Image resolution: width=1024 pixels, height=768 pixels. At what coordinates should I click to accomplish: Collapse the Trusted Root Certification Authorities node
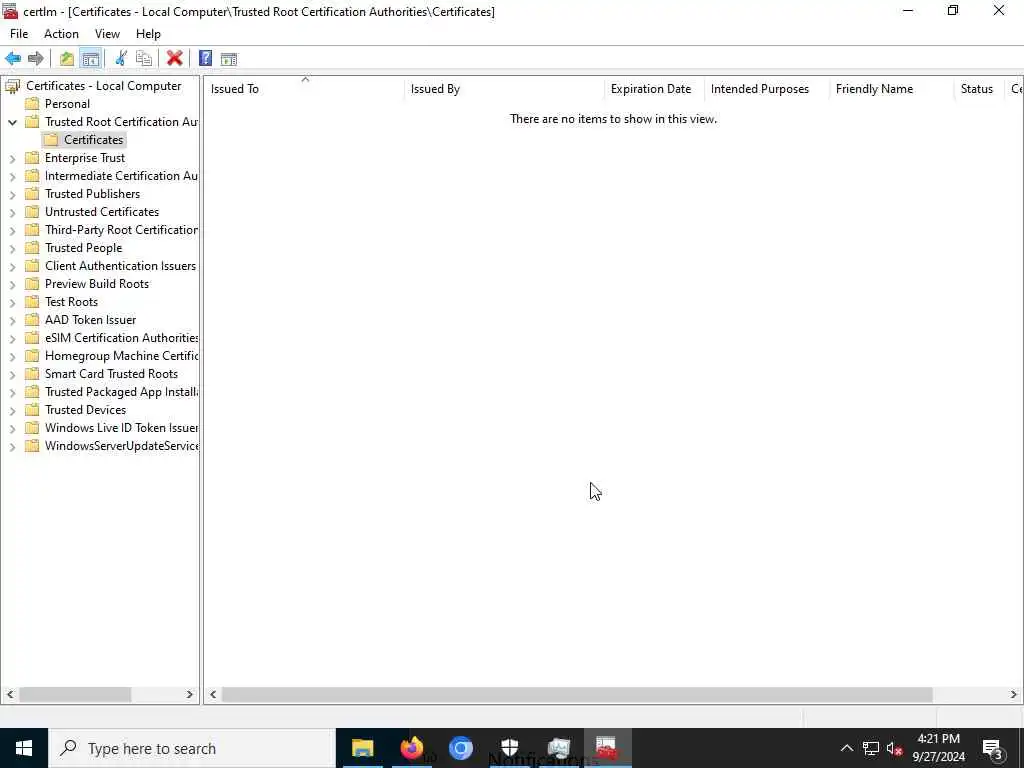click(x=12, y=122)
